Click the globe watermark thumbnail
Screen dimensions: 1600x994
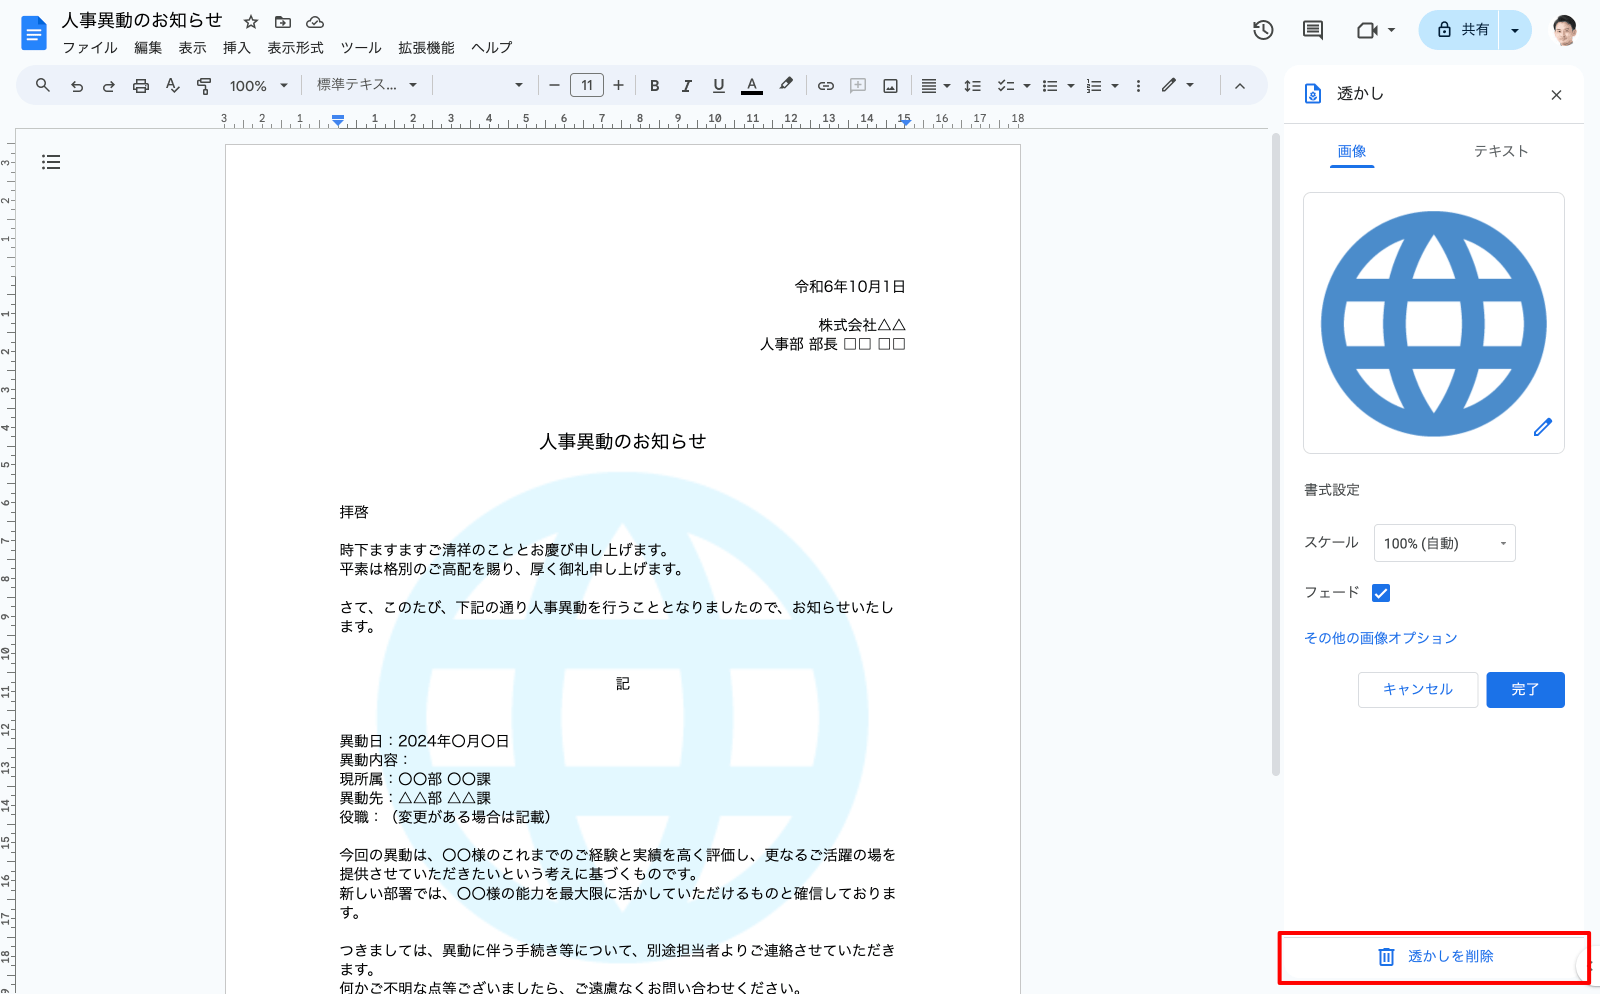coord(1434,323)
